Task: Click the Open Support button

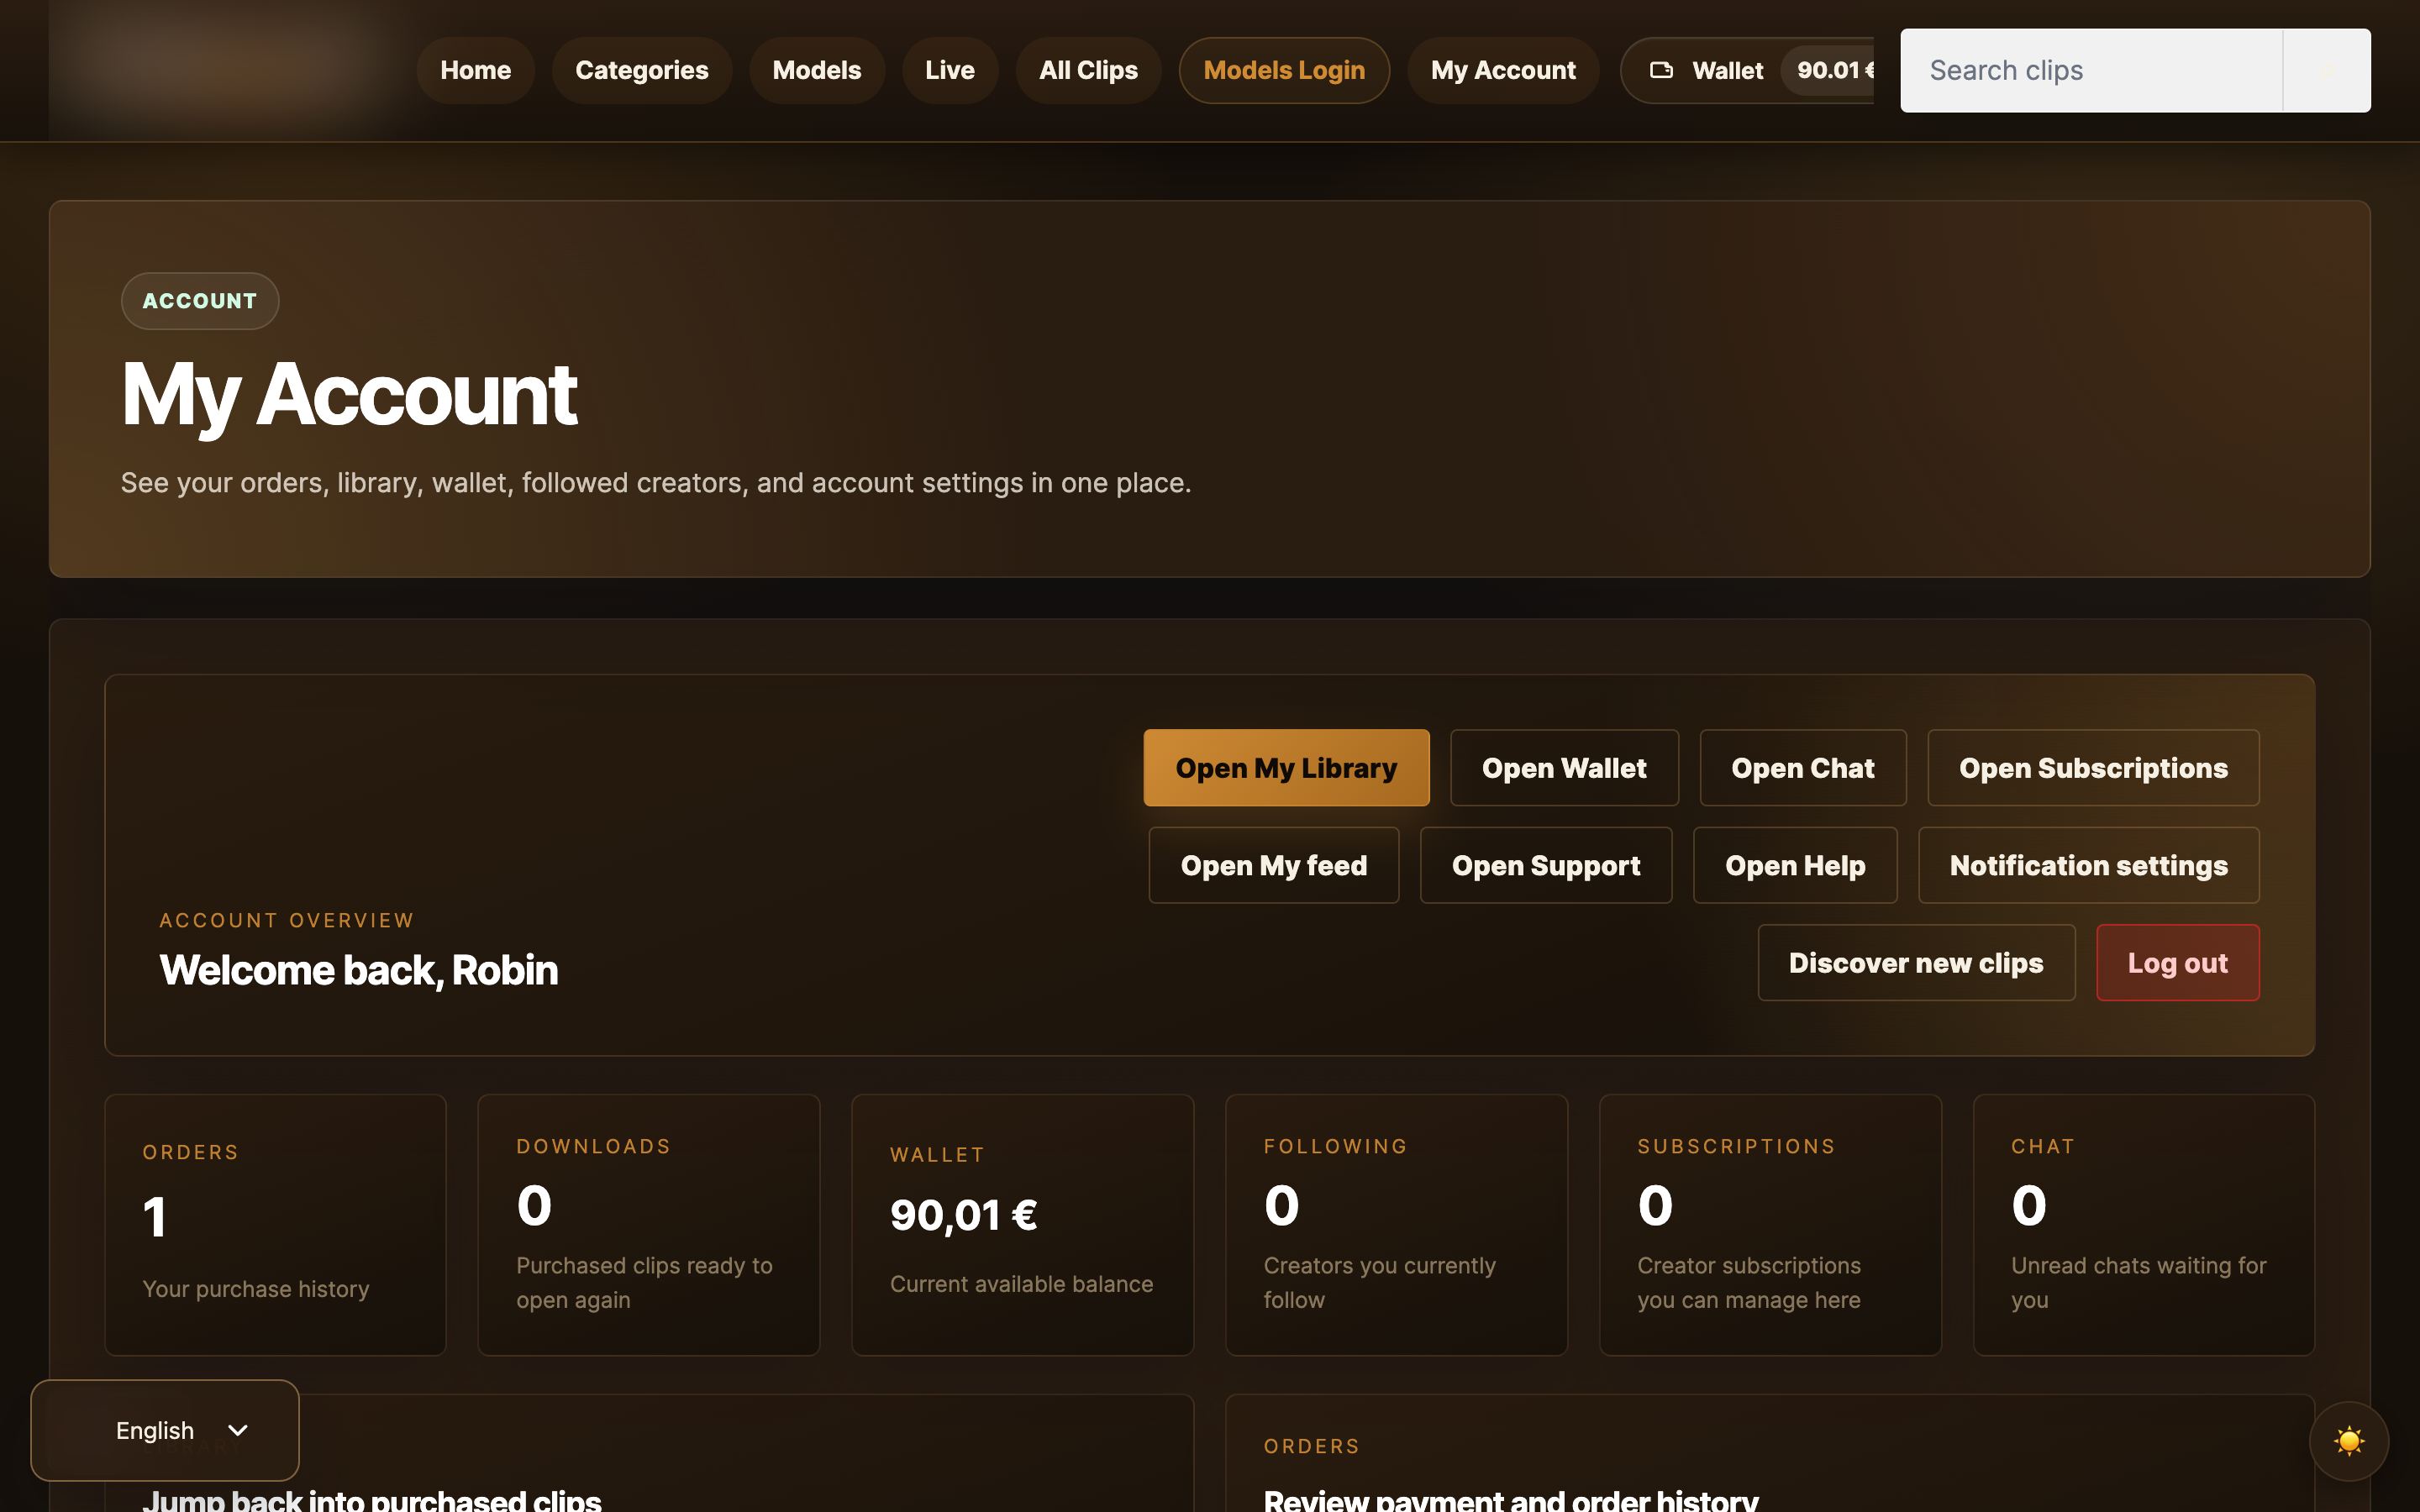Action: (1546, 865)
